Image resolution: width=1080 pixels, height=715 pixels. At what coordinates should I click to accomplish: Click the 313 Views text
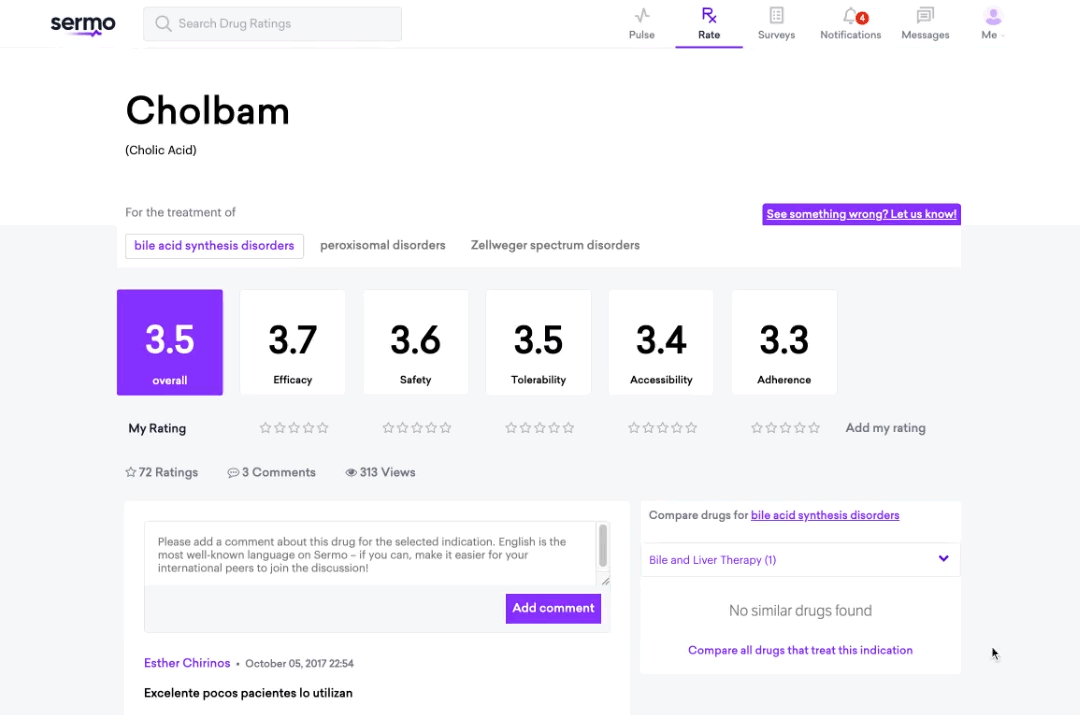[387, 473]
